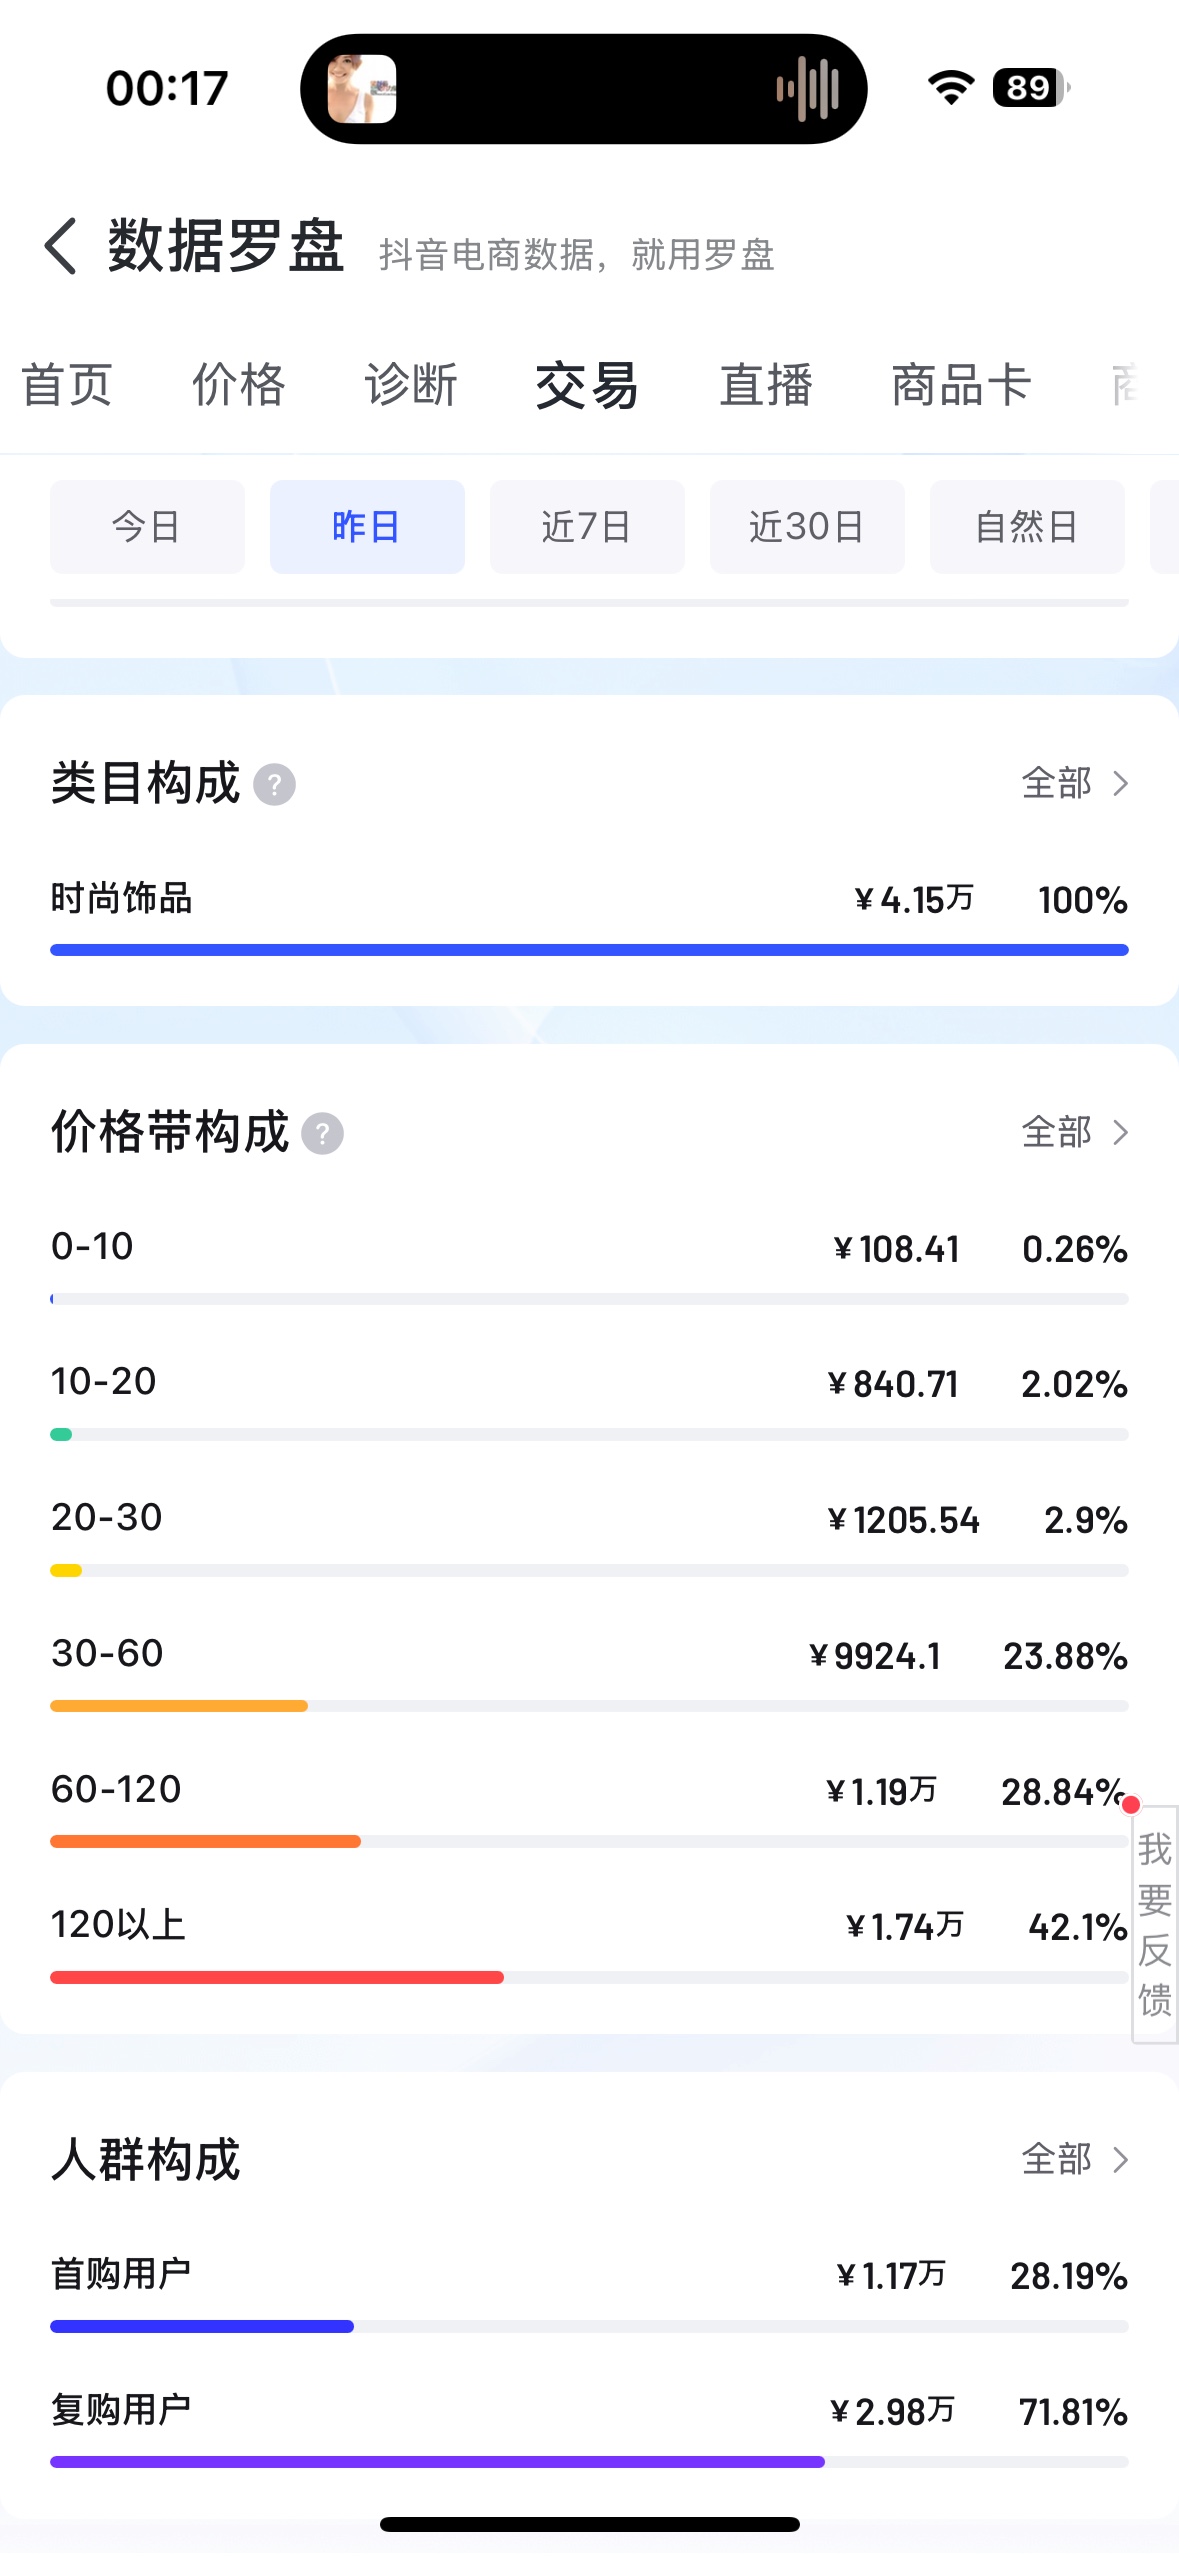Tap the back arrow beside 数据罗盘

click(x=60, y=245)
